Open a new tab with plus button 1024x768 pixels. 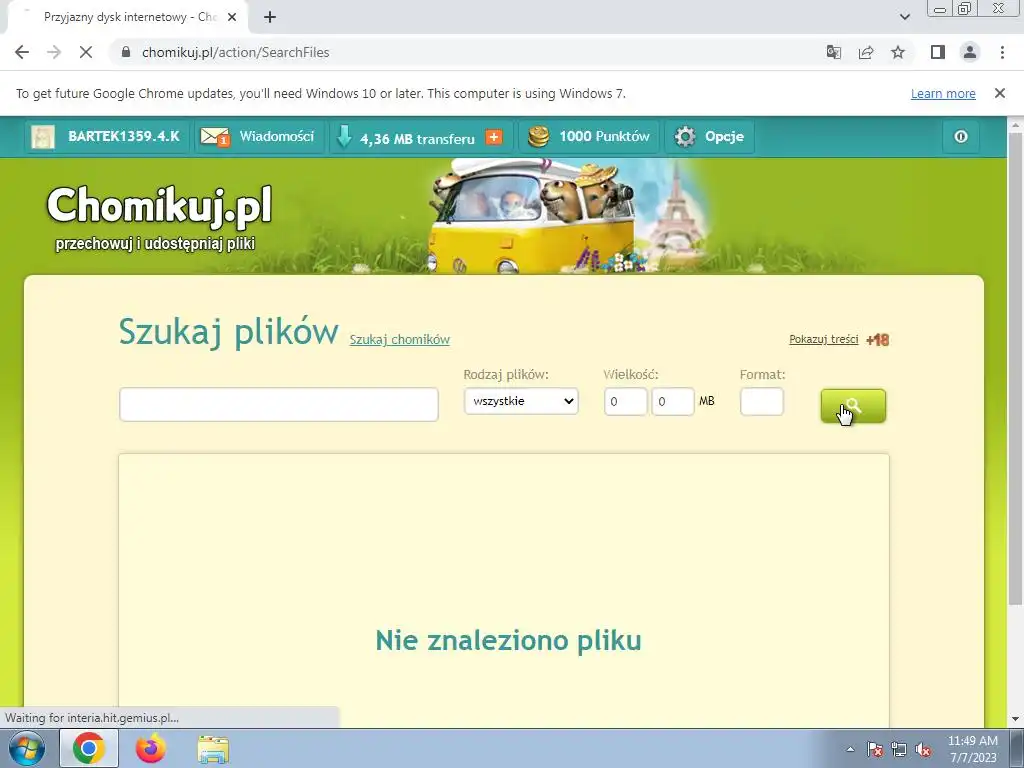[270, 18]
